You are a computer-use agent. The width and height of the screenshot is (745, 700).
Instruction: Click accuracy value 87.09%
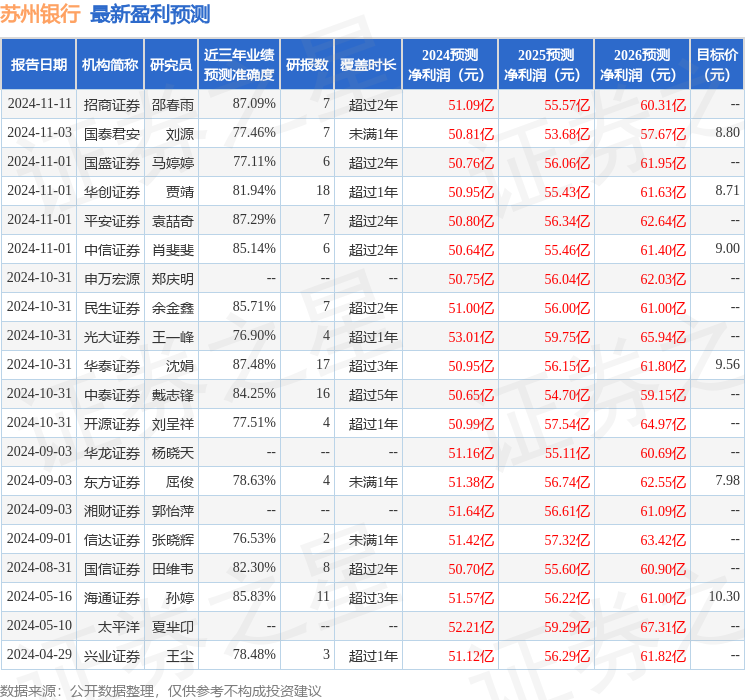coord(254,103)
